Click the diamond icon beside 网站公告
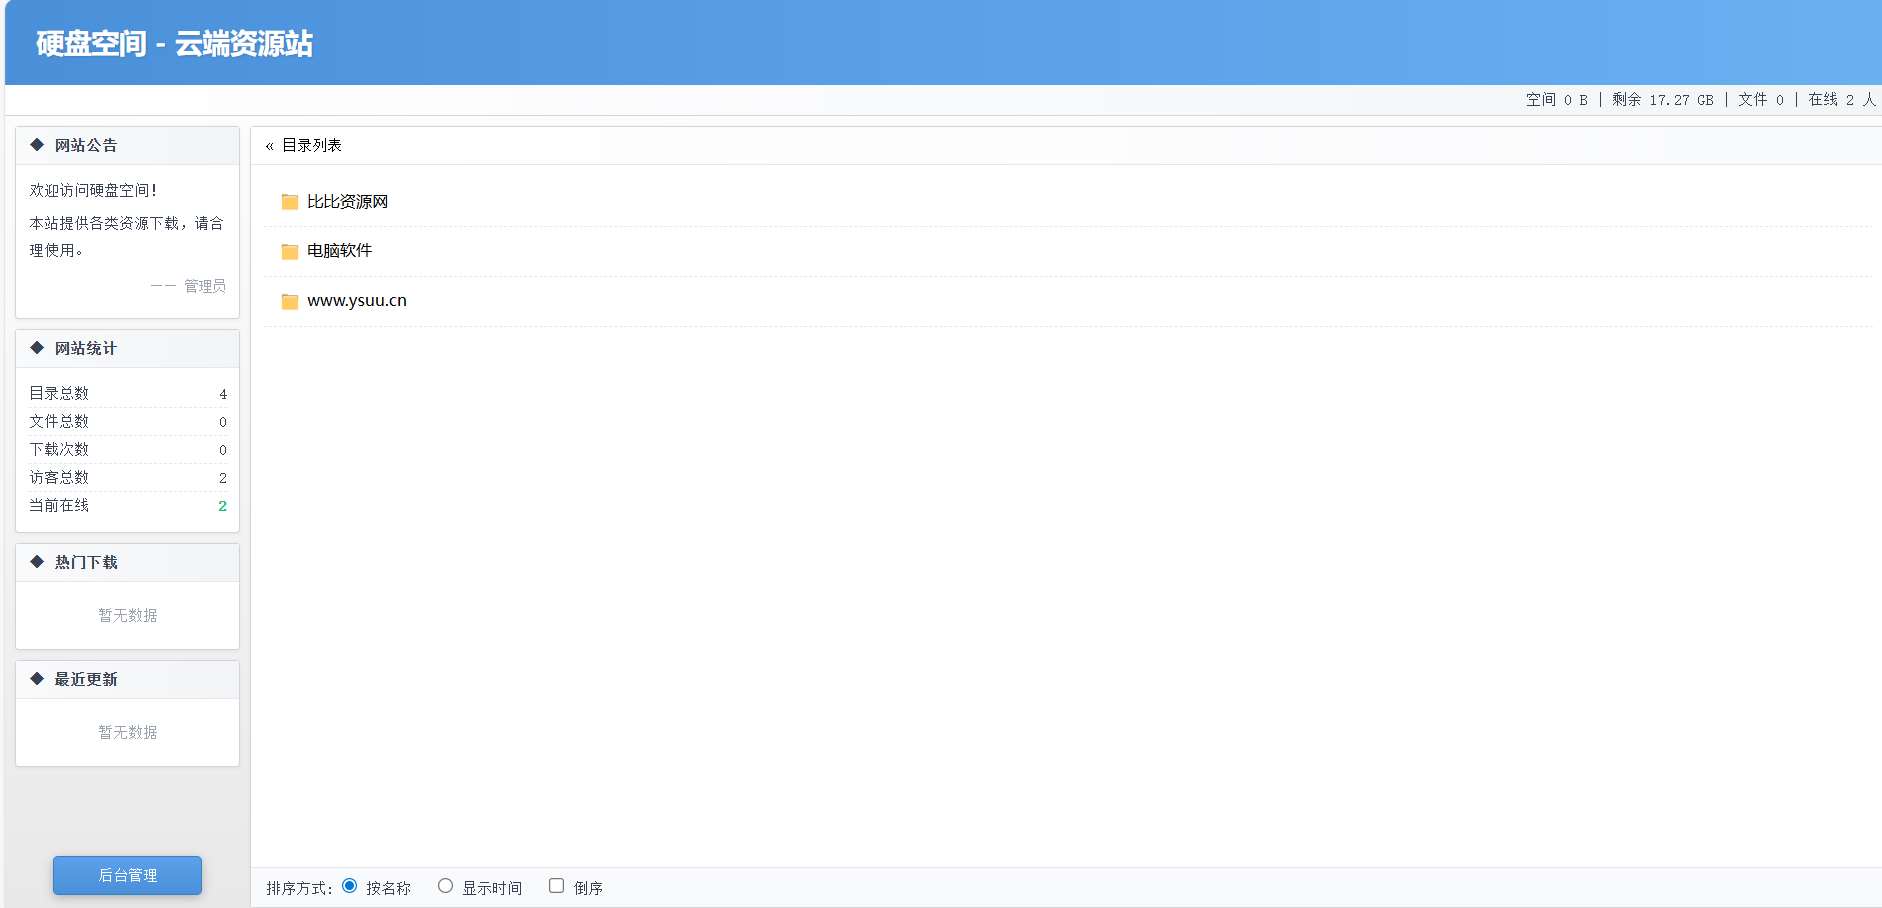1882x908 pixels. tap(37, 145)
